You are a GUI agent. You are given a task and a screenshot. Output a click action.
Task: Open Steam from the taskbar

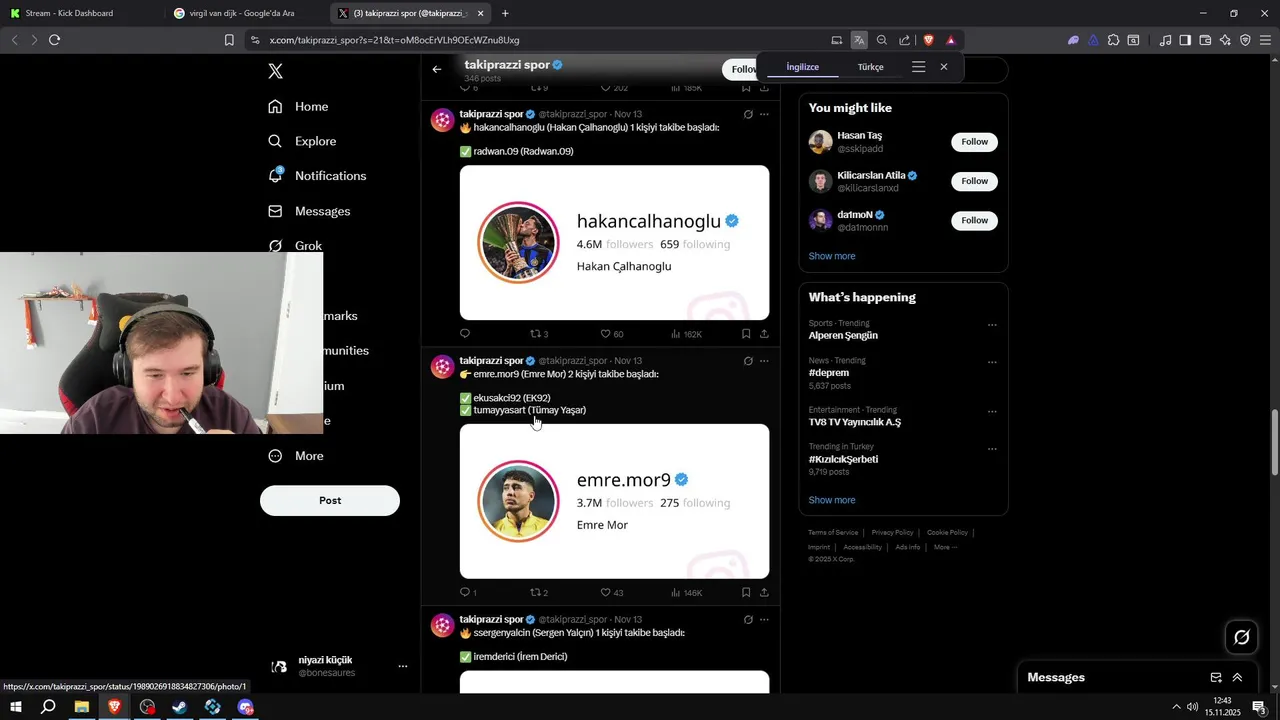click(180, 707)
